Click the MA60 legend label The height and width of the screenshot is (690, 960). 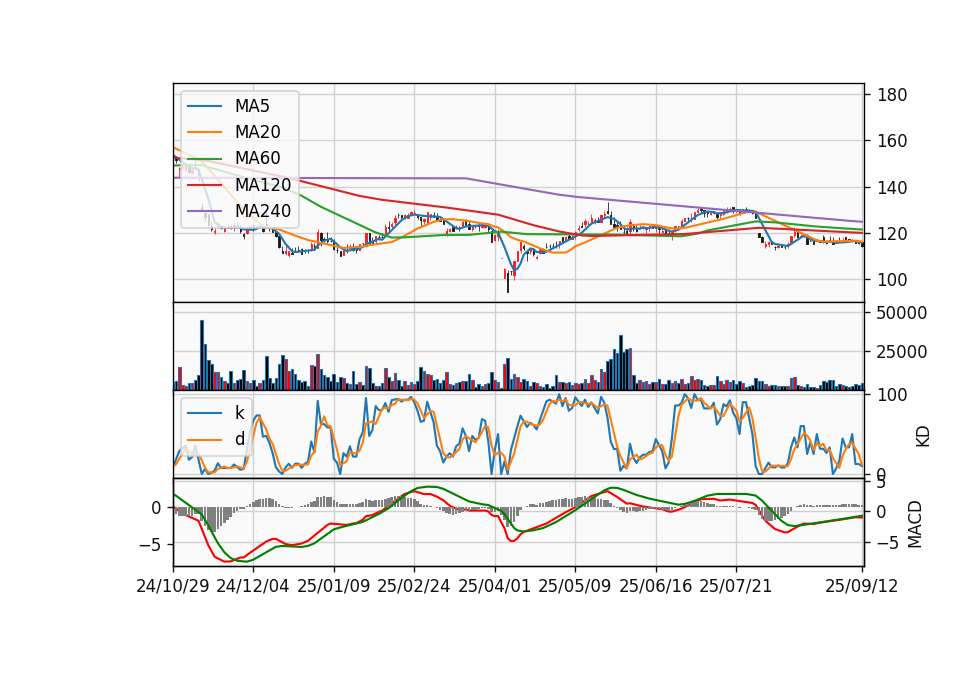257,158
